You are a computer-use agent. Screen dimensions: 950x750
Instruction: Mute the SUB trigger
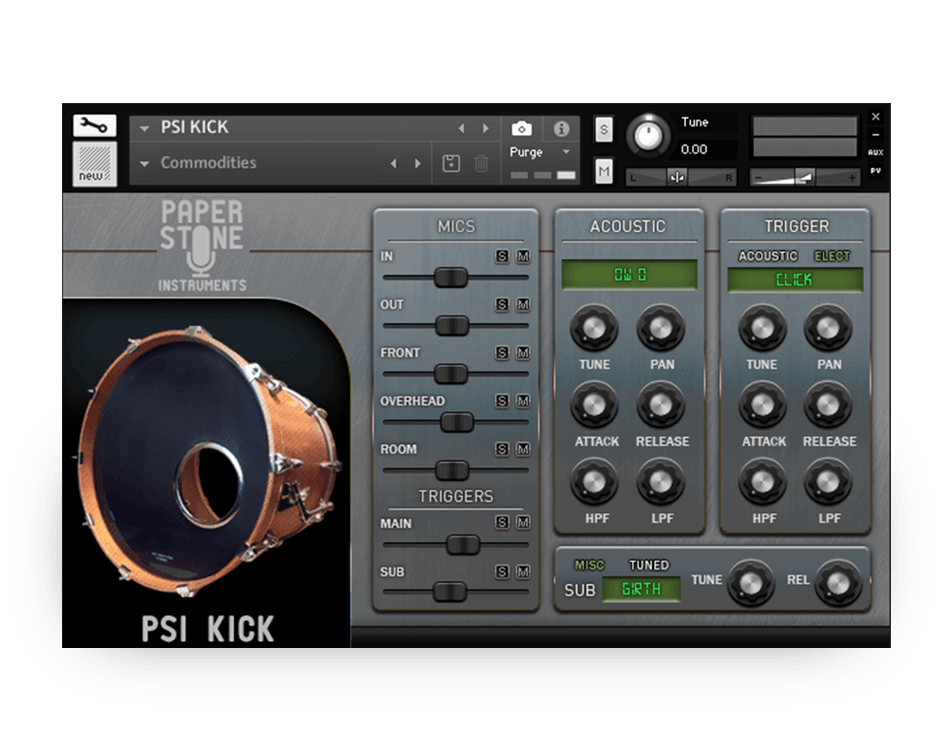pyautogui.click(x=523, y=571)
